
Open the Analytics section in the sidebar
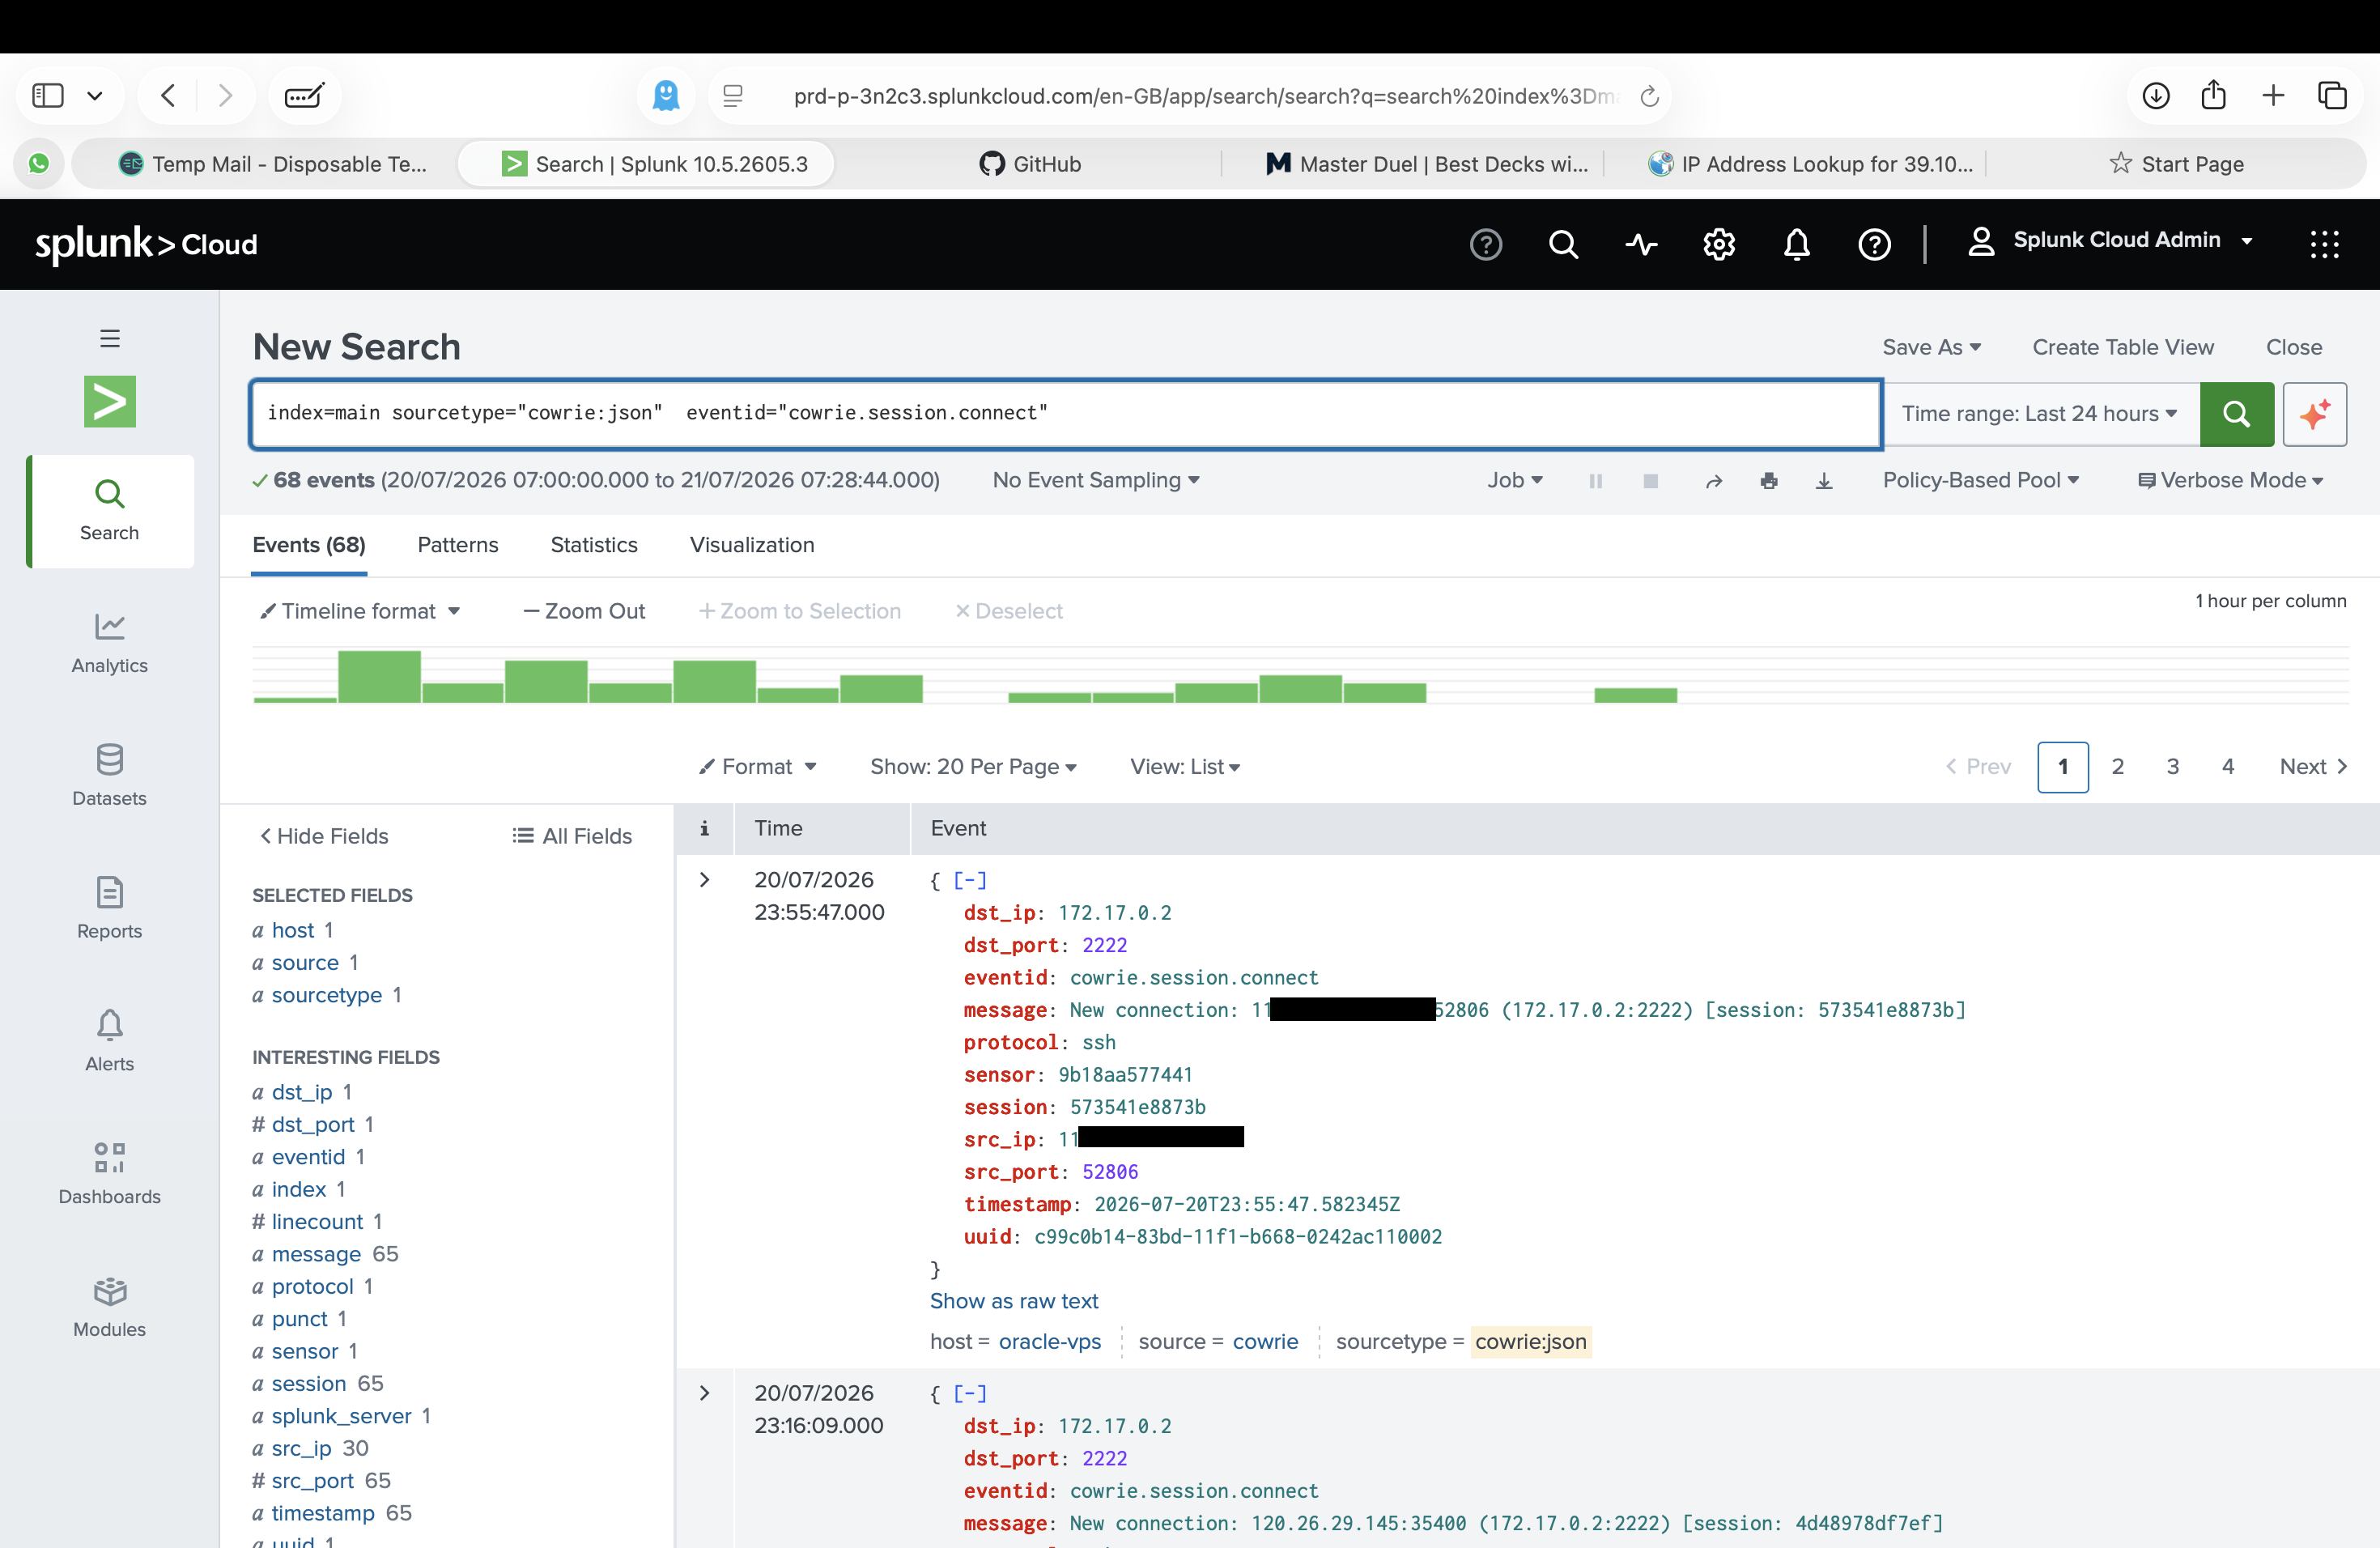109,644
